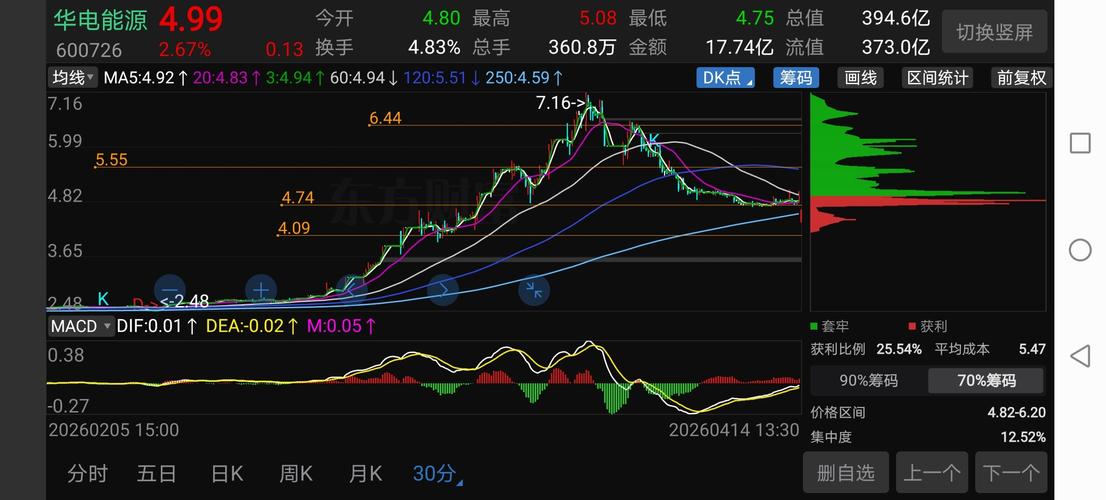The width and height of the screenshot is (1106, 500).
Task: Tap the 5.55 horizontal price line label
Action: [x=111, y=159]
